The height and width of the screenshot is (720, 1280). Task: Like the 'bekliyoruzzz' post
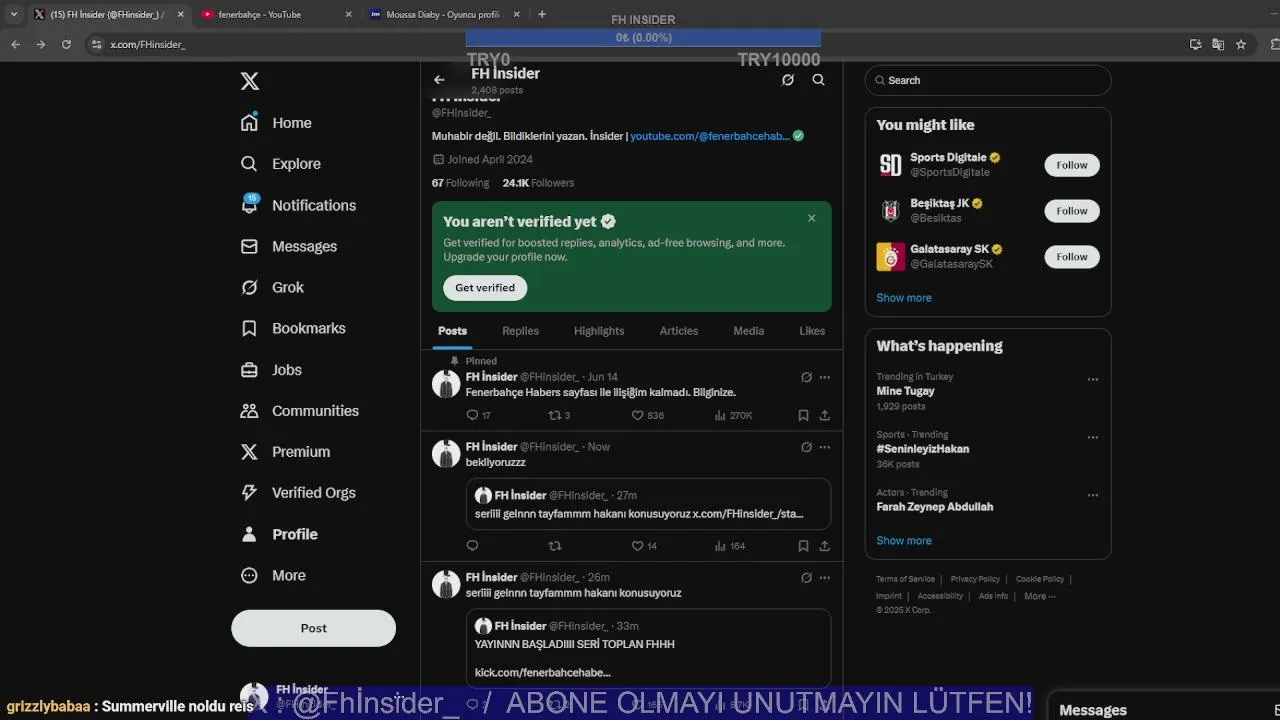click(x=644, y=546)
